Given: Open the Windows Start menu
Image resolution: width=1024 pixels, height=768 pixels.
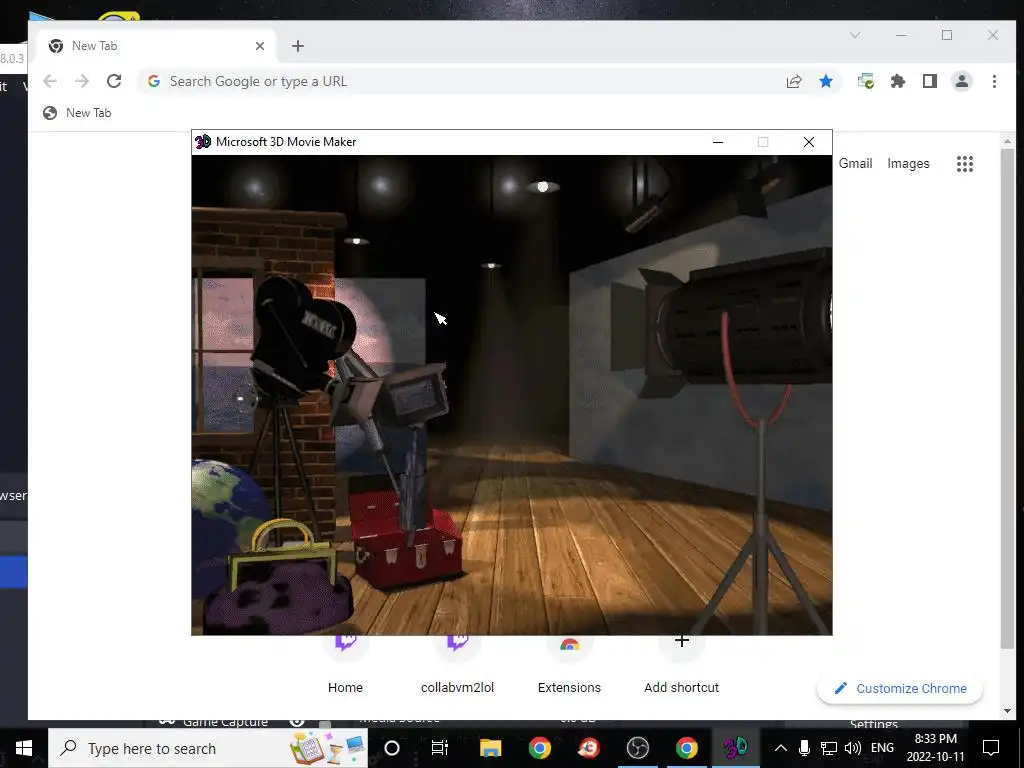Looking at the screenshot, I should point(24,748).
